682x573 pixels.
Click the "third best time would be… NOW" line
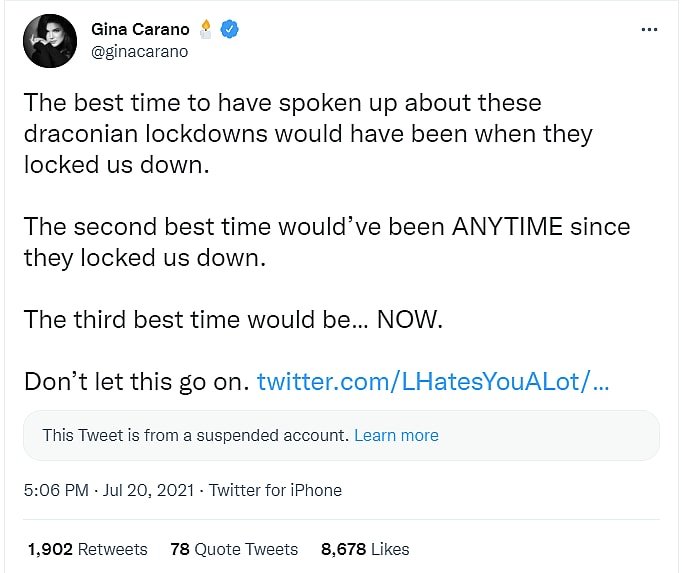pos(232,319)
